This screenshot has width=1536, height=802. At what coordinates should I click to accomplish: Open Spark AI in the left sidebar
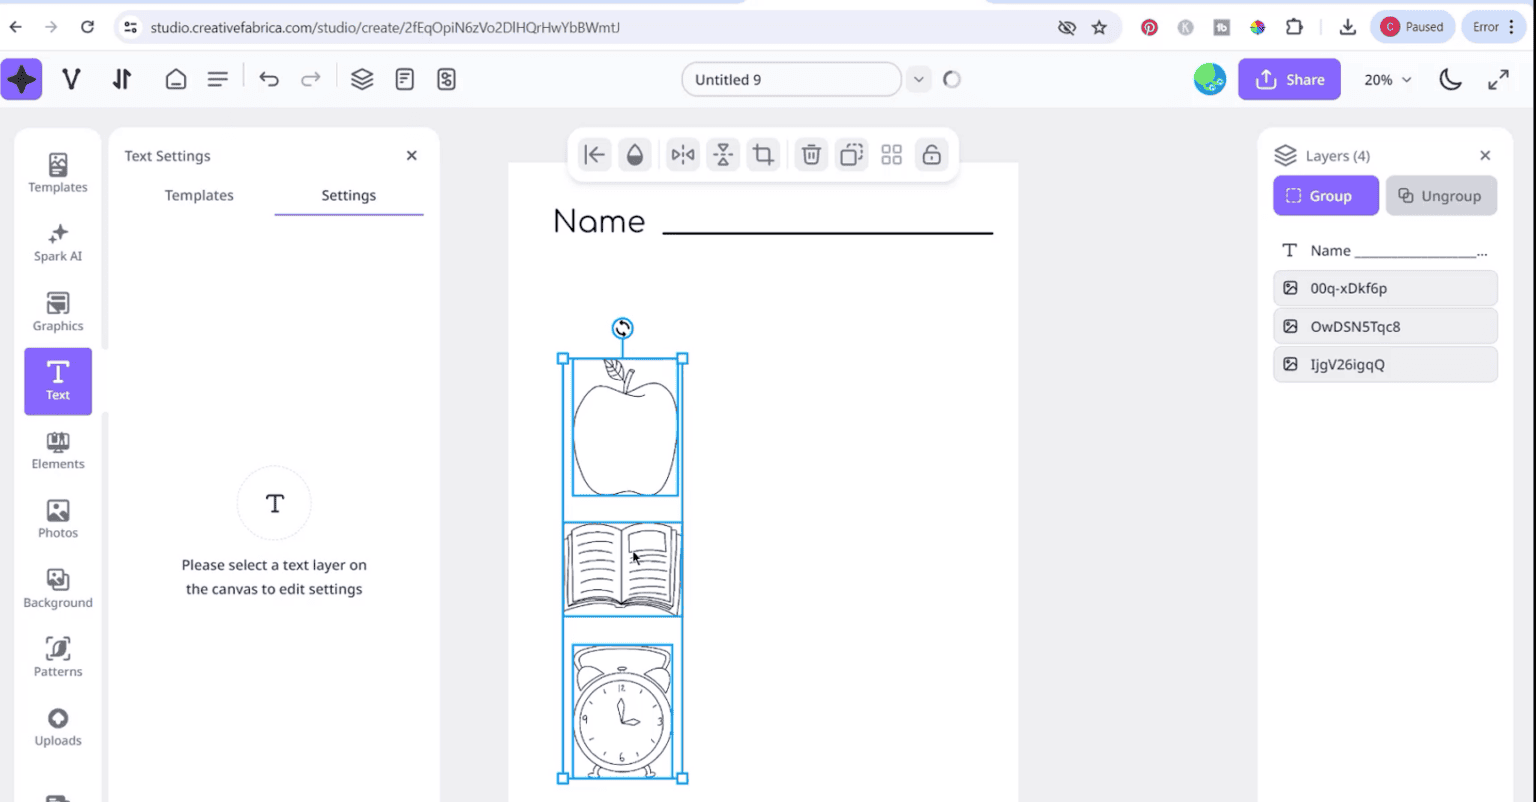pyautogui.click(x=58, y=243)
